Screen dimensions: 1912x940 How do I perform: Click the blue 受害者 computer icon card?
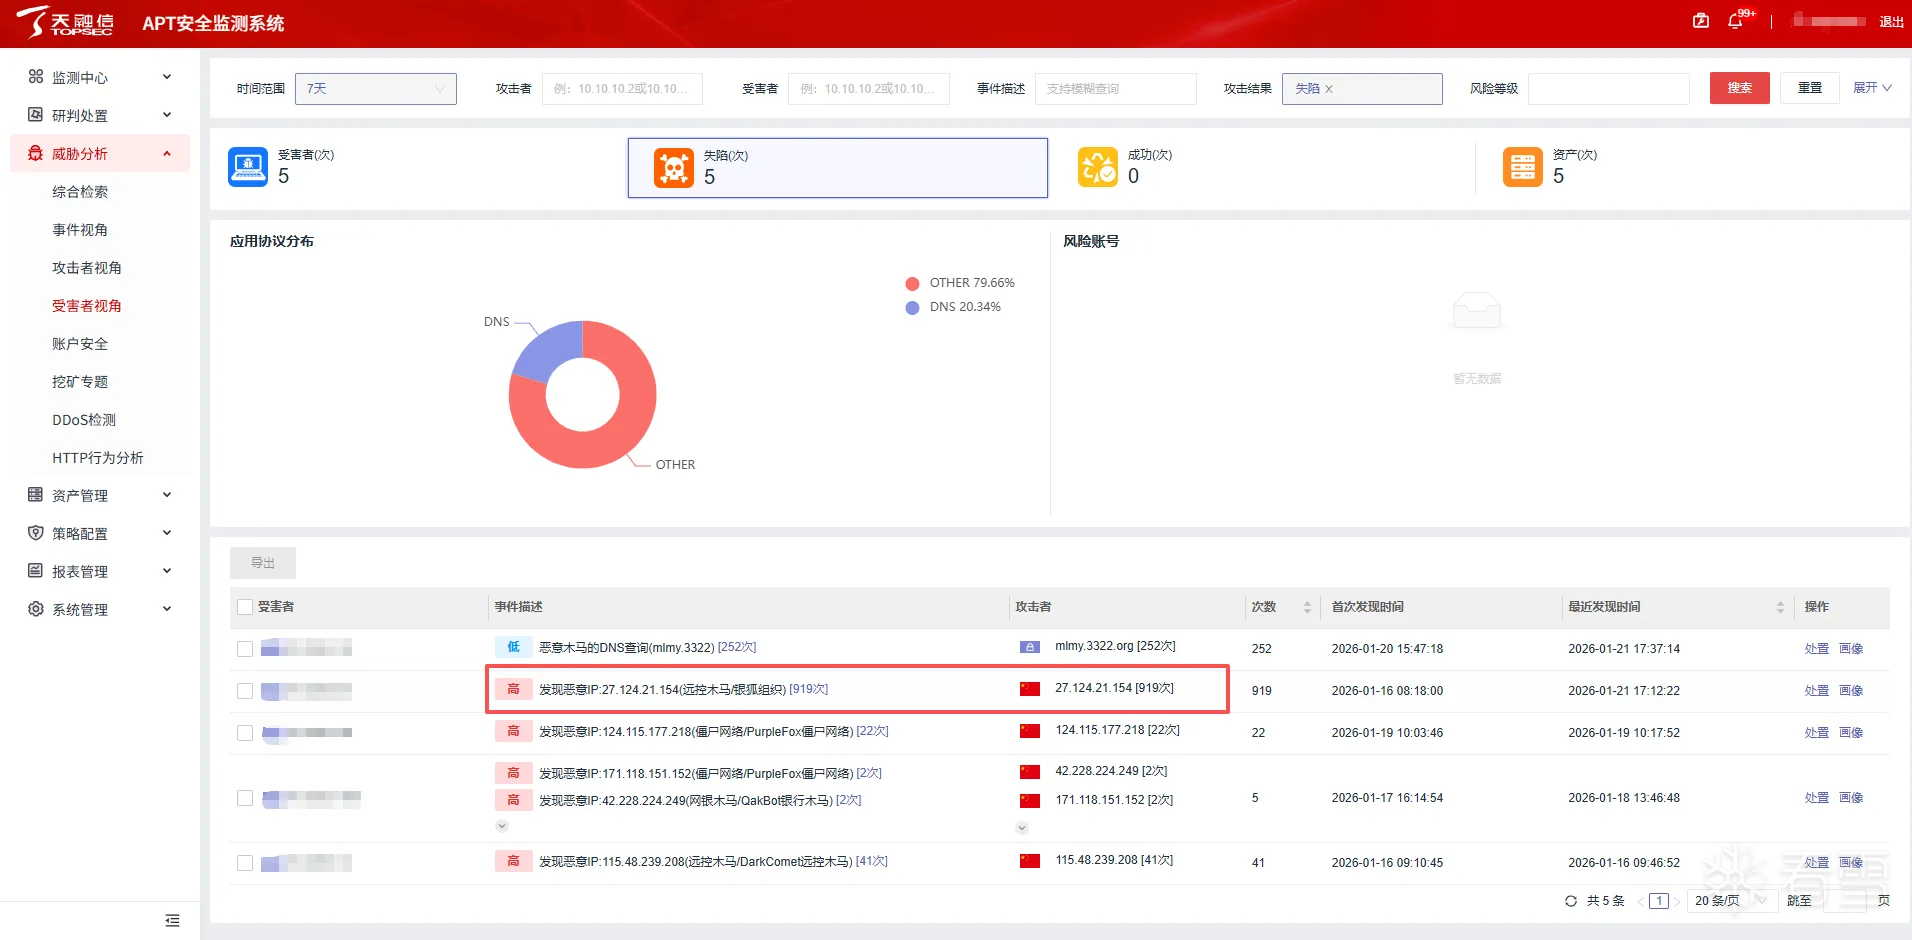[x=248, y=167]
